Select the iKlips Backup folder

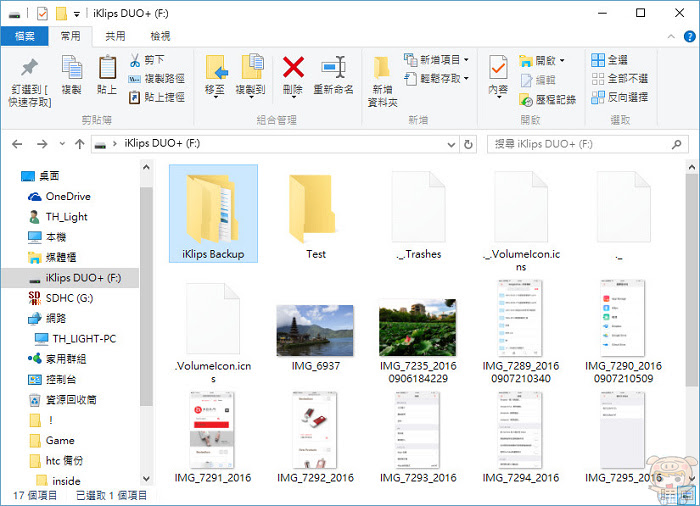click(213, 213)
